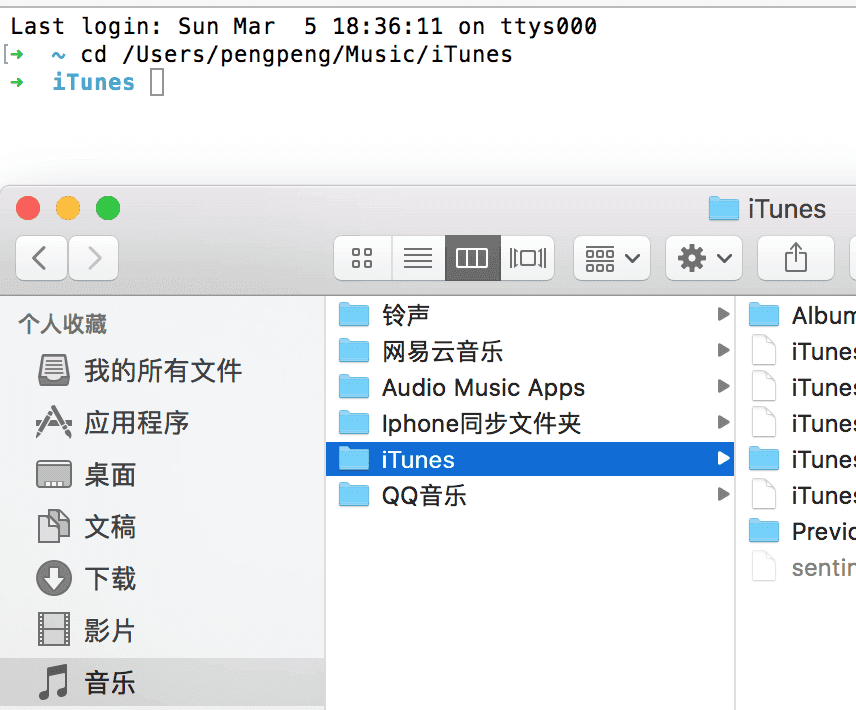
Task: Expand 网易云音乐 disclosure arrow
Action: 723,350
